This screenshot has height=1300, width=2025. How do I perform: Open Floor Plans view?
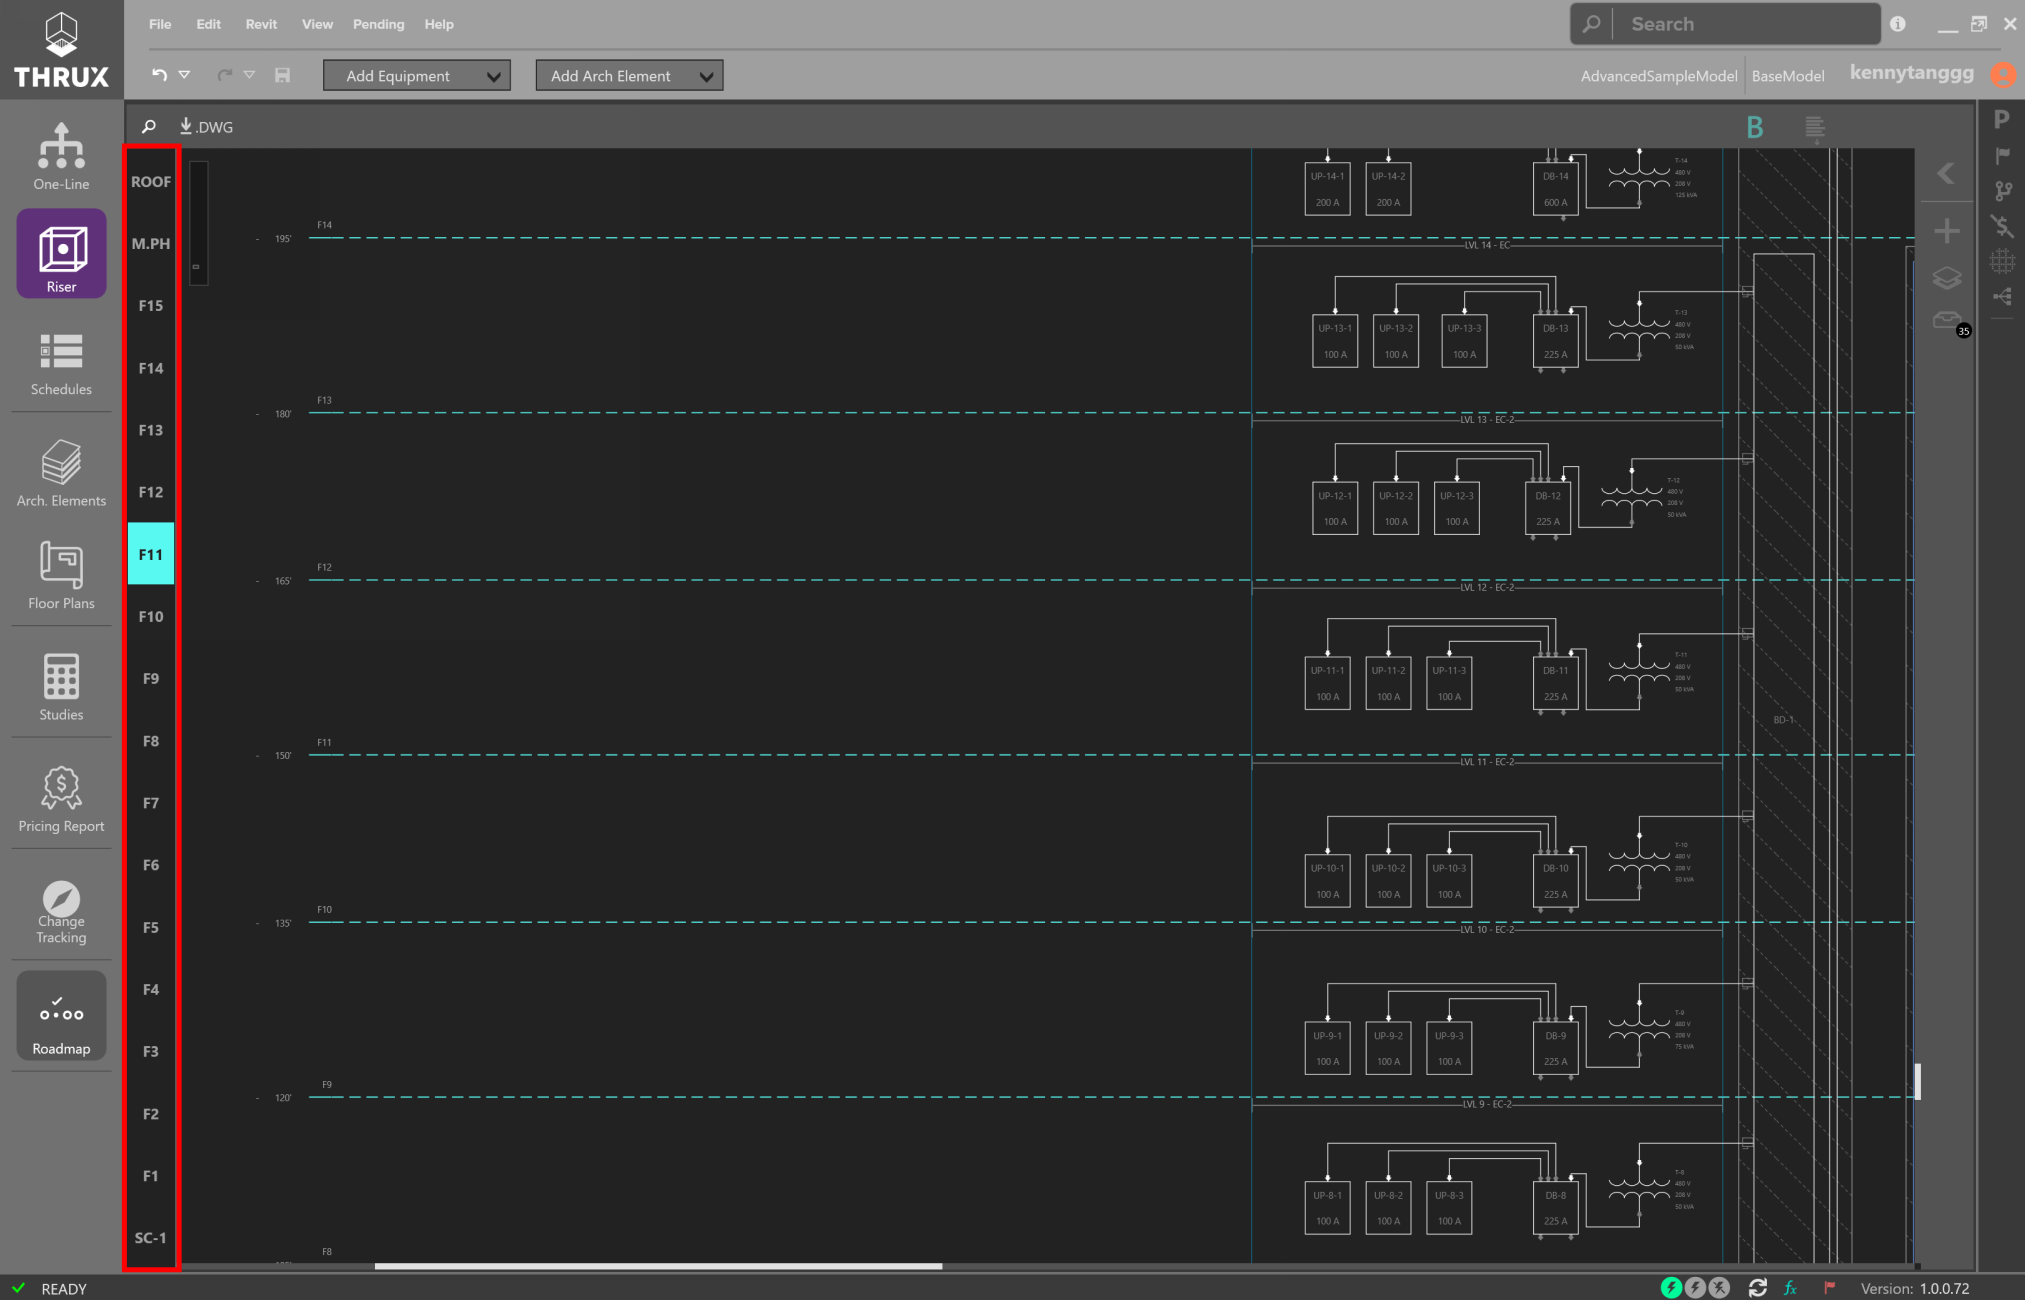(x=61, y=575)
